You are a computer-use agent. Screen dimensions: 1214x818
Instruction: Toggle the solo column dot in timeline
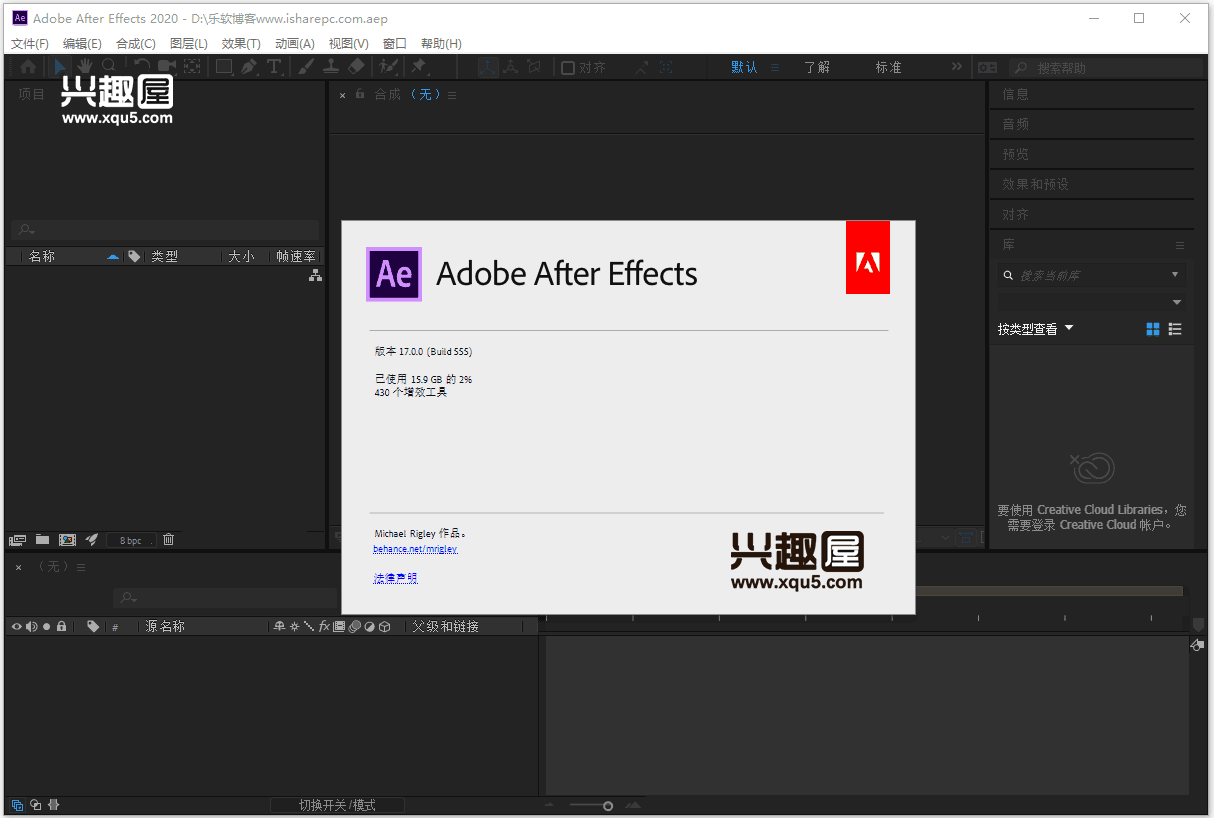point(46,627)
